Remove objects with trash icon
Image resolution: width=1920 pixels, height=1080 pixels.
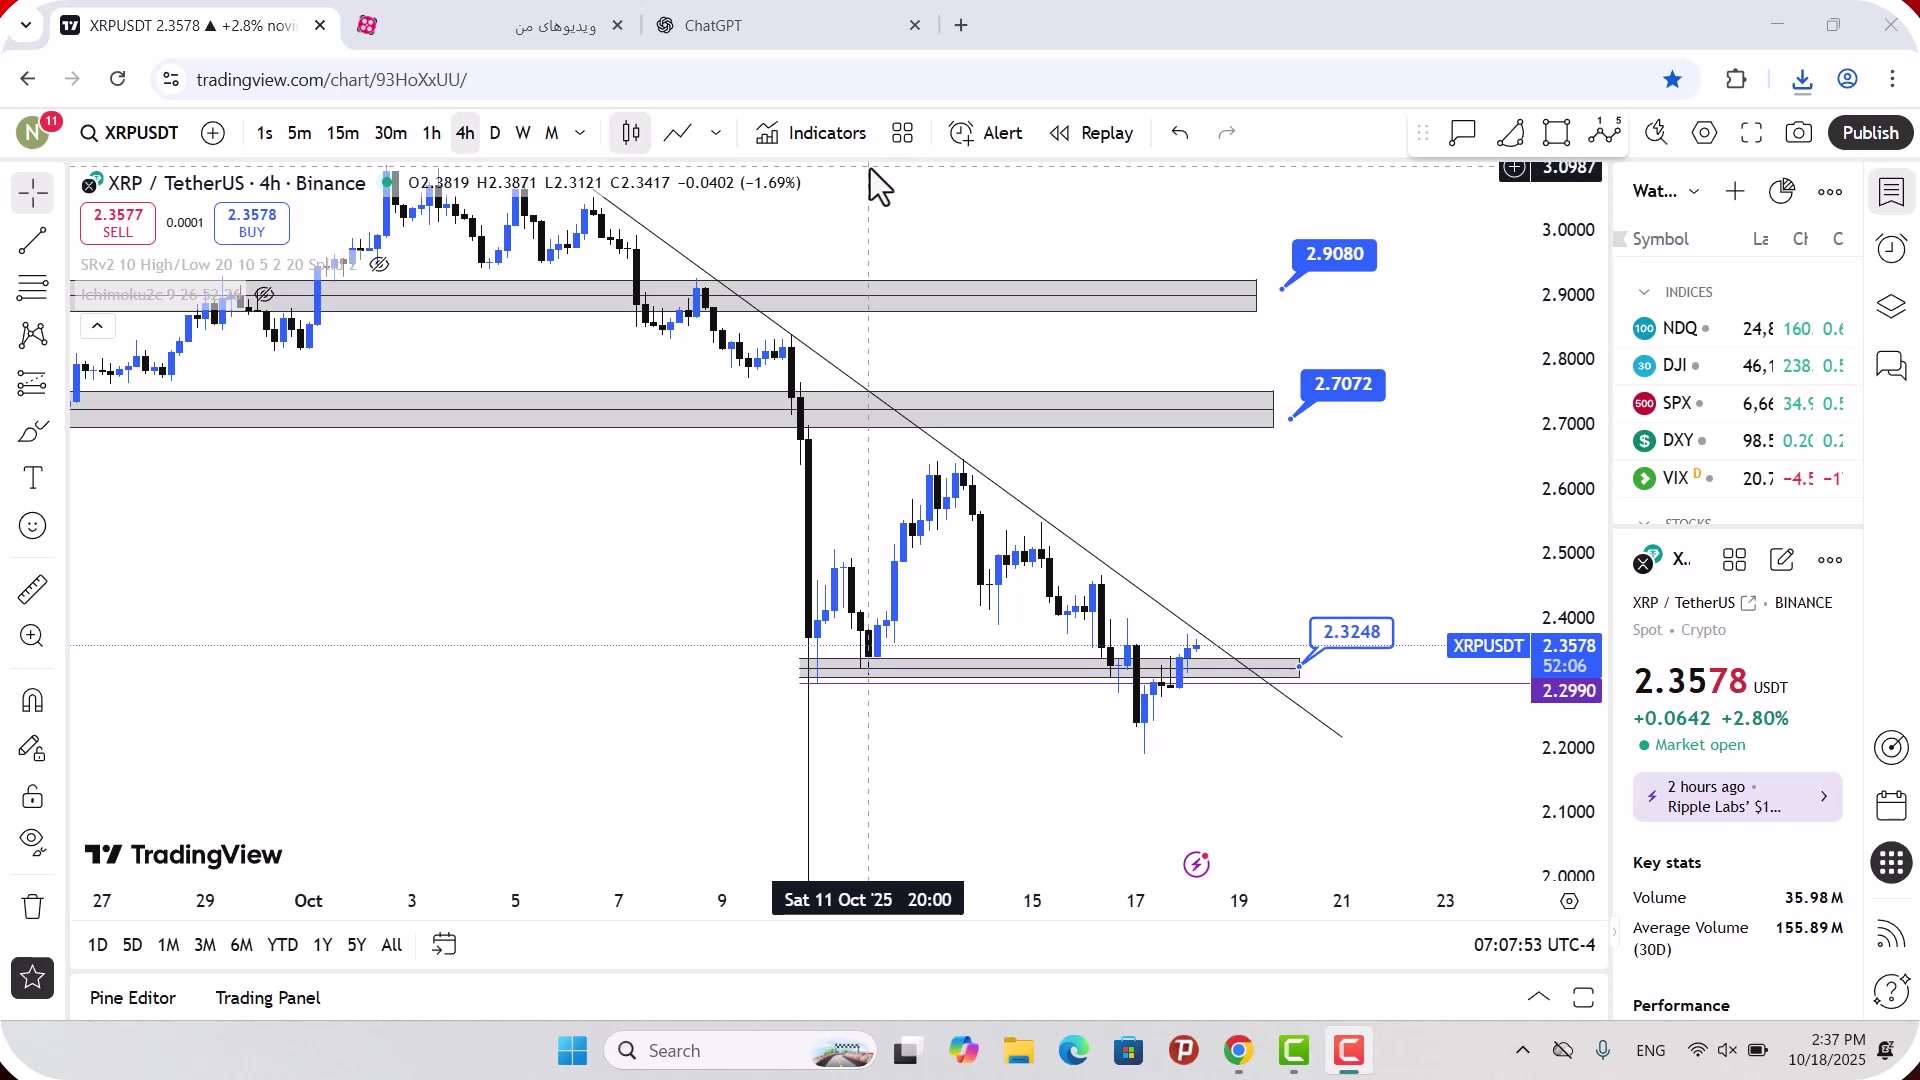pos(32,906)
